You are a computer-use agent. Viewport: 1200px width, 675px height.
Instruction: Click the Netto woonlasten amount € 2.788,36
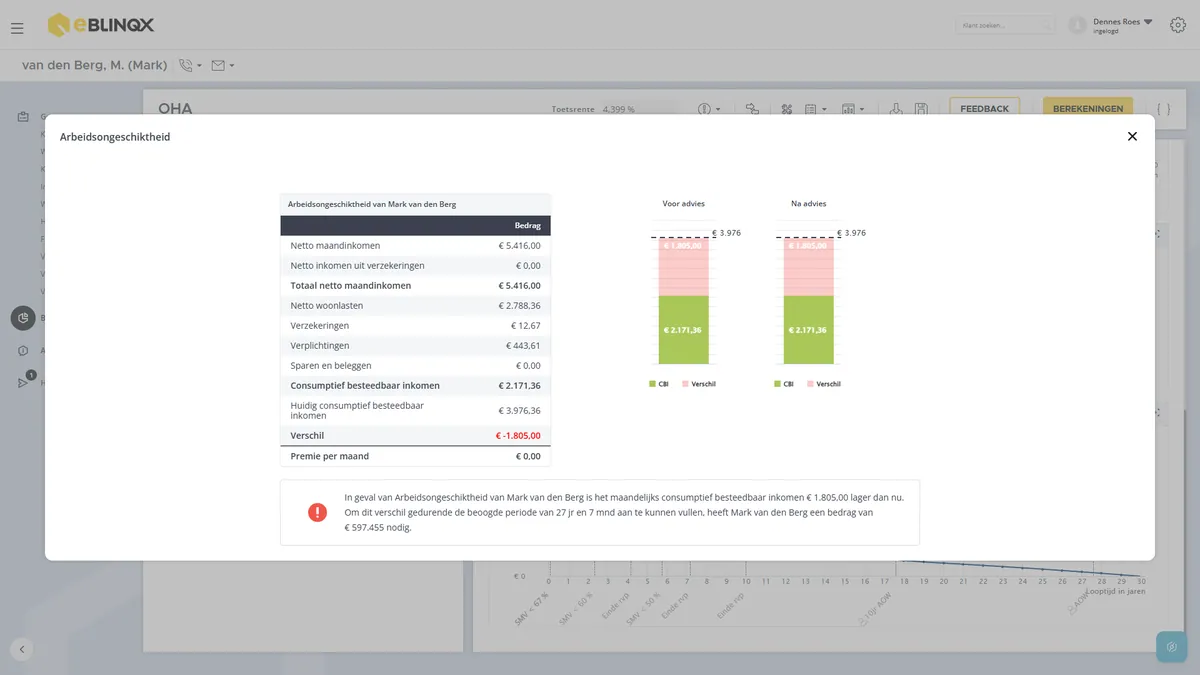tap(520, 306)
